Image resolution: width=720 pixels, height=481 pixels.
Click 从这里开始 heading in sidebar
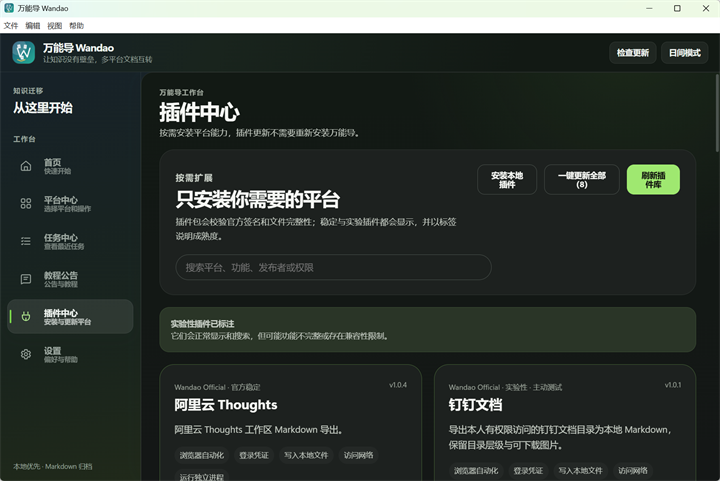[x=43, y=108]
